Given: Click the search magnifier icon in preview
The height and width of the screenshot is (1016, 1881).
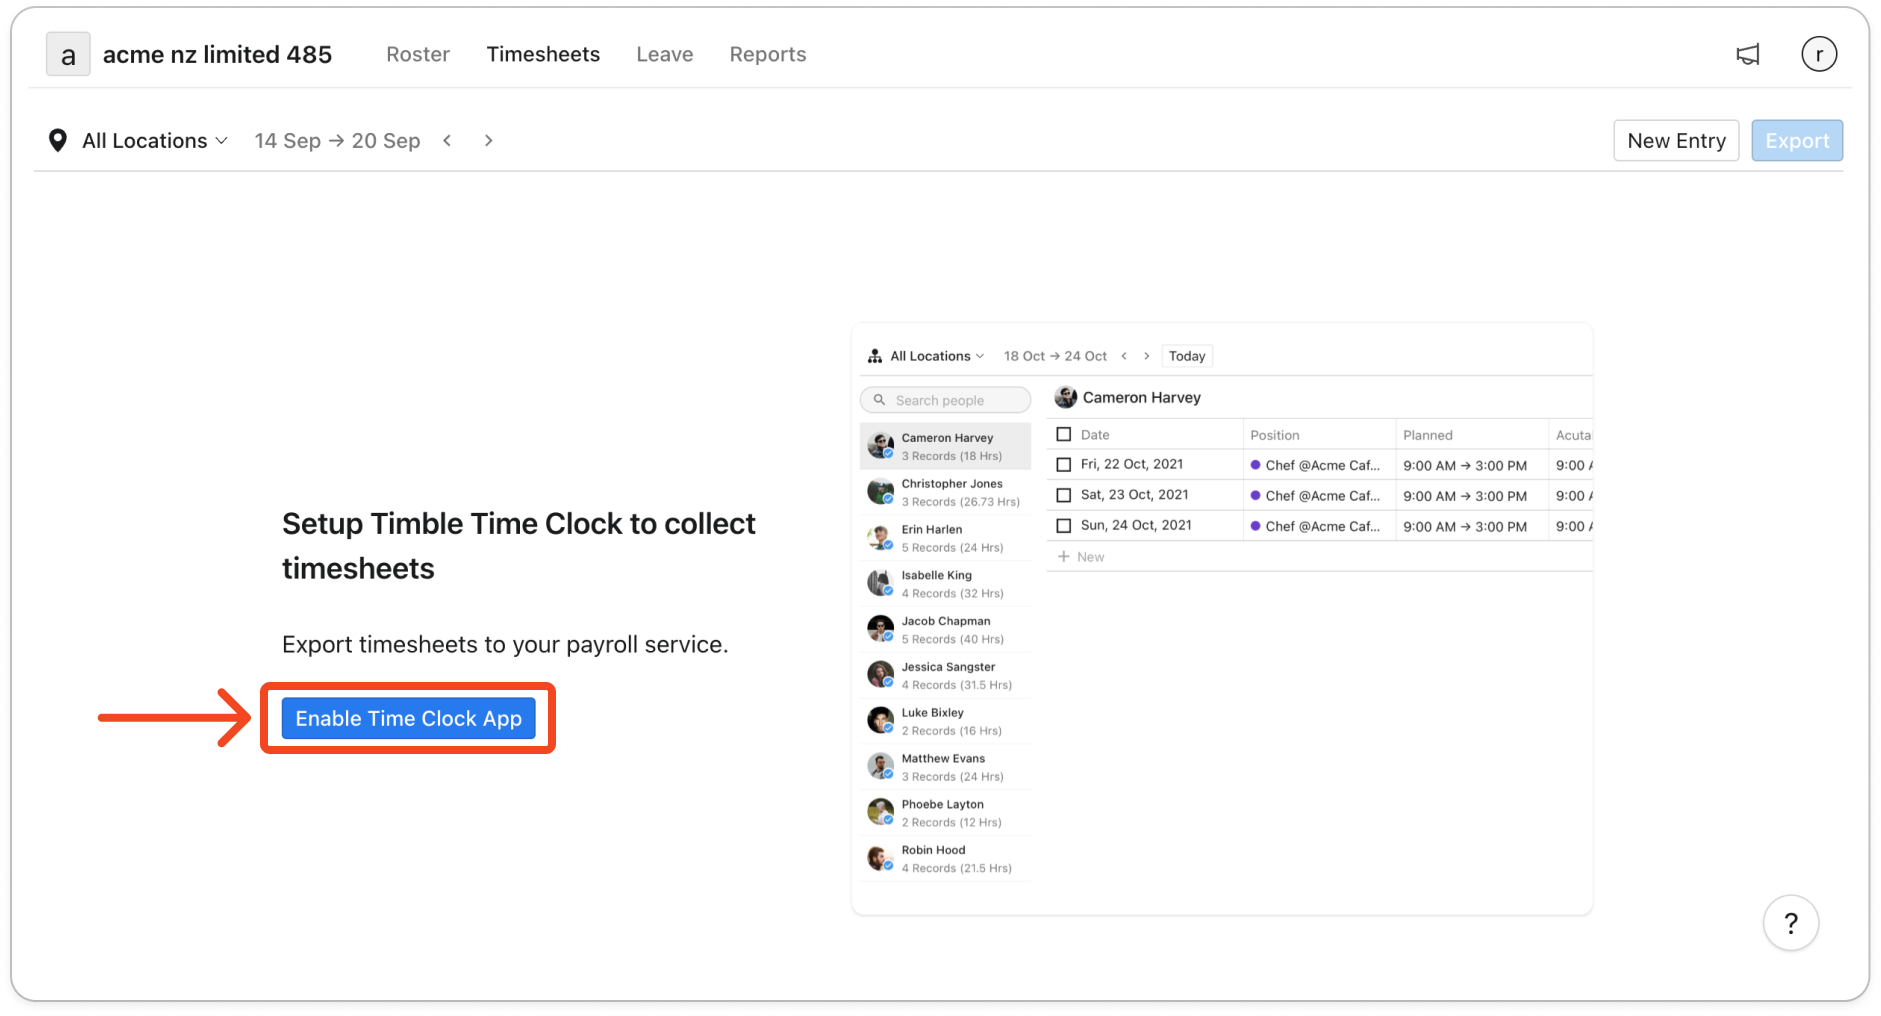Looking at the screenshot, I should pos(880,400).
